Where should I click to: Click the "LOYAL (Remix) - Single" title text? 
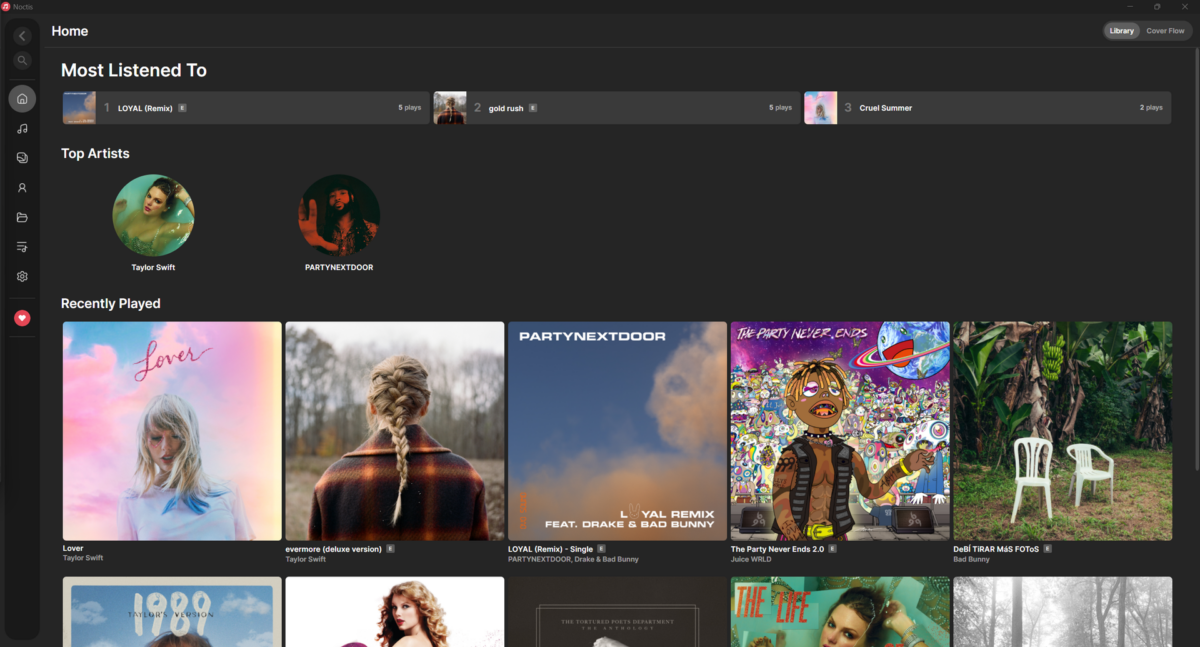coord(551,549)
